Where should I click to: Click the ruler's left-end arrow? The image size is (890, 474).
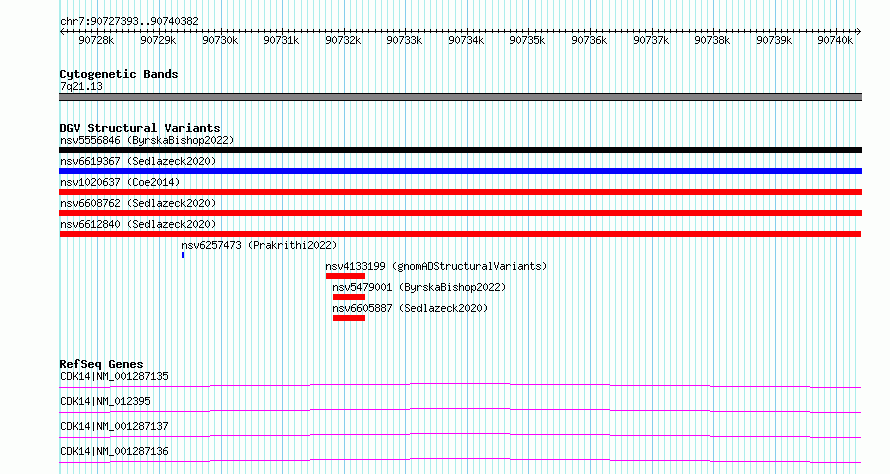[x=62, y=32]
